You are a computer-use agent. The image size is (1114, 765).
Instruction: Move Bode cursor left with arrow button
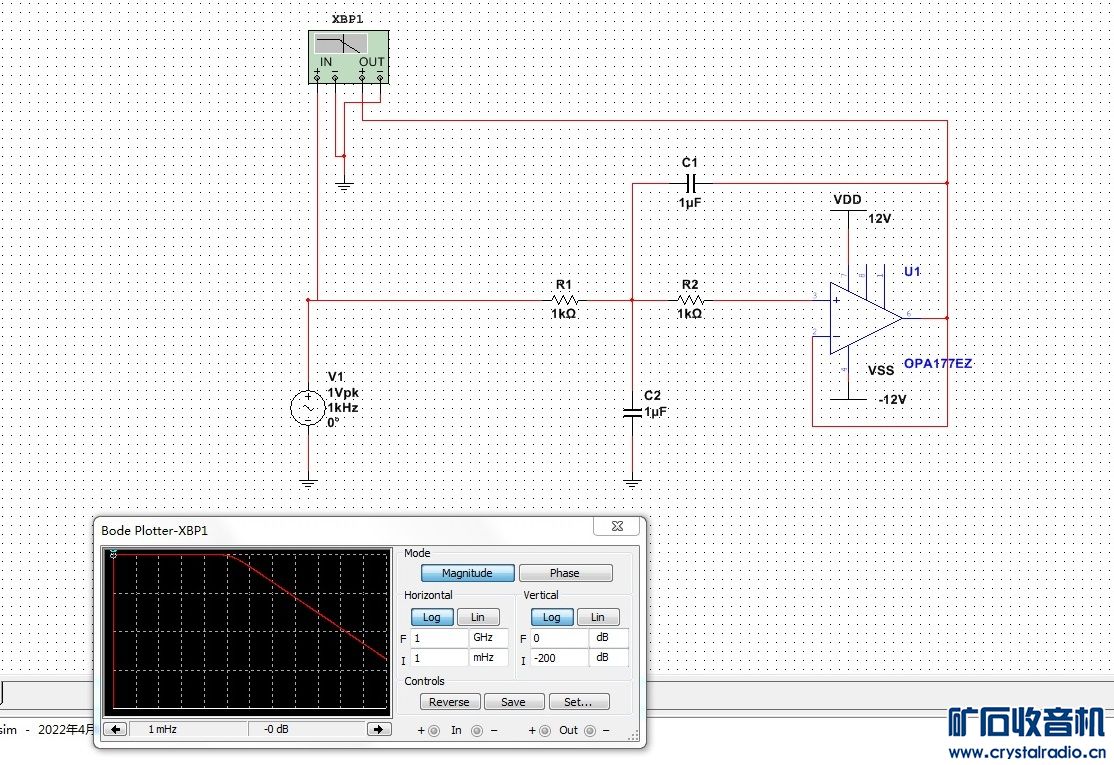coord(116,729)
